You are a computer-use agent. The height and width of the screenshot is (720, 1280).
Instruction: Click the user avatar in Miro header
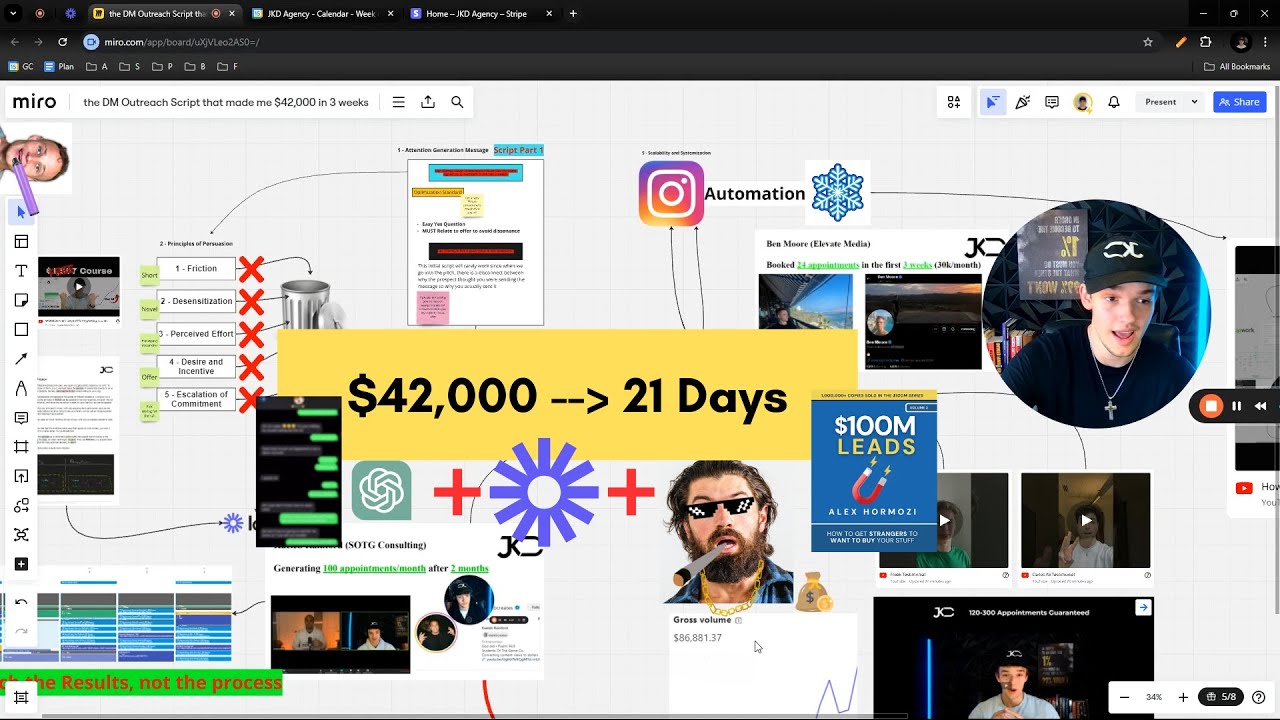click(x=1082, y=102)
